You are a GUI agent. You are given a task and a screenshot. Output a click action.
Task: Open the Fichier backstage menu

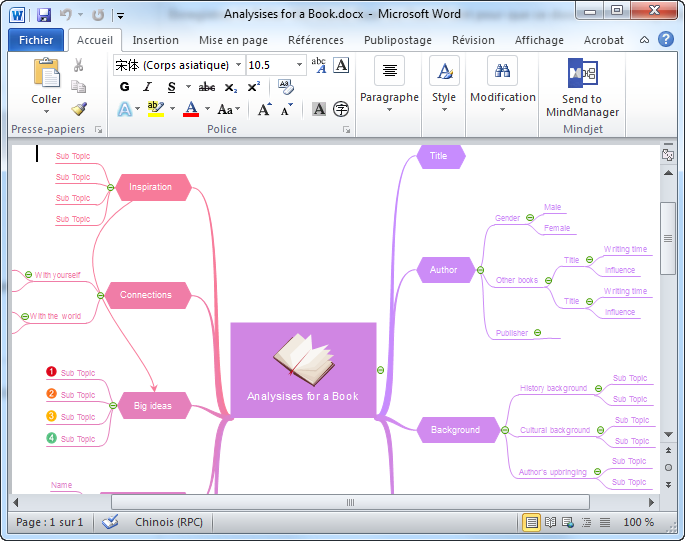36,40
